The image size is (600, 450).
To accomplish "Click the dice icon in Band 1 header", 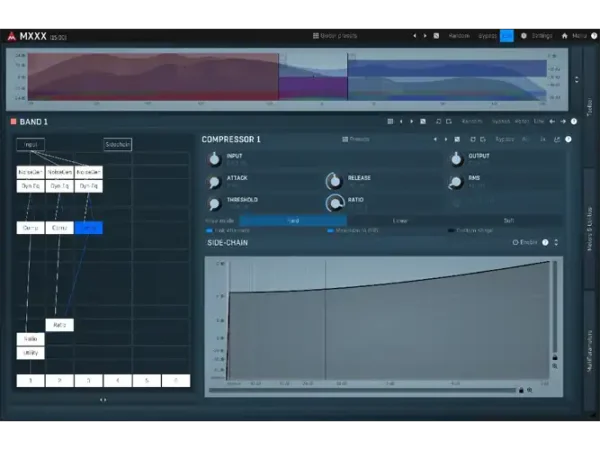I will coord(423,121).
